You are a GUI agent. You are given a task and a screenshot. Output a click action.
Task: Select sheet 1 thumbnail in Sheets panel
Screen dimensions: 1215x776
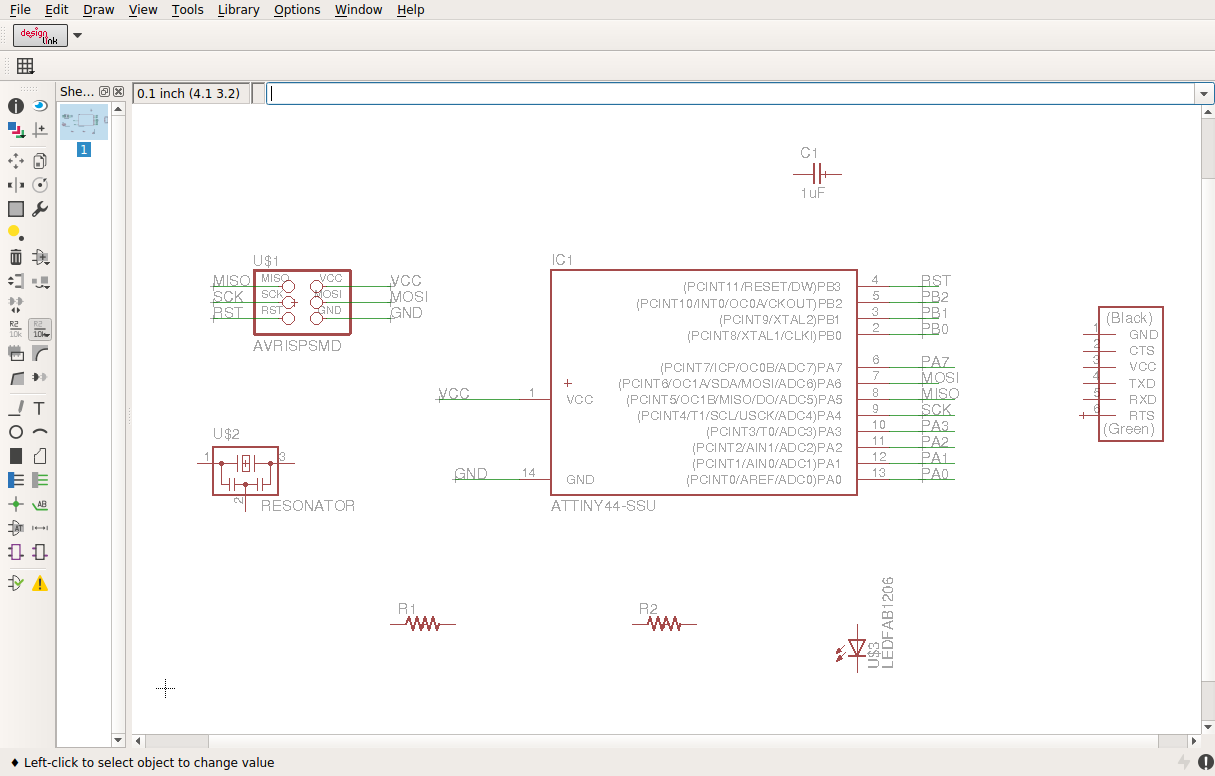point(84,122)
